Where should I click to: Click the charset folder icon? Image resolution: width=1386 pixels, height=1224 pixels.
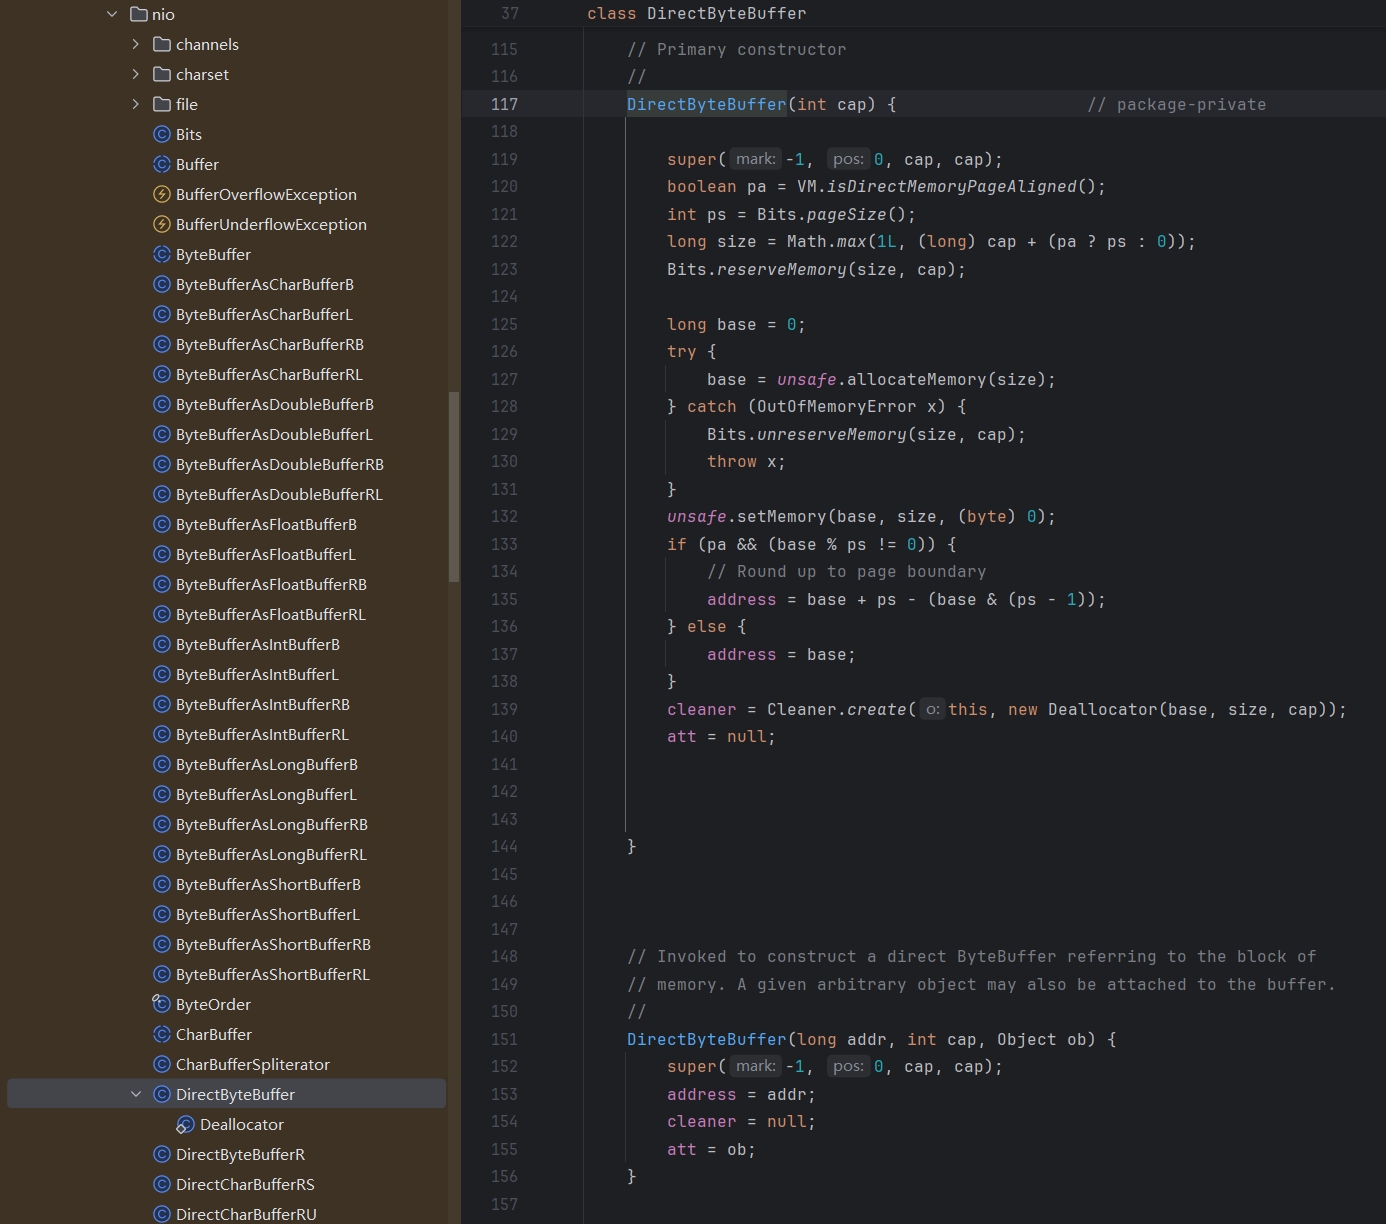pyautogui.click(x=162, y=74)
